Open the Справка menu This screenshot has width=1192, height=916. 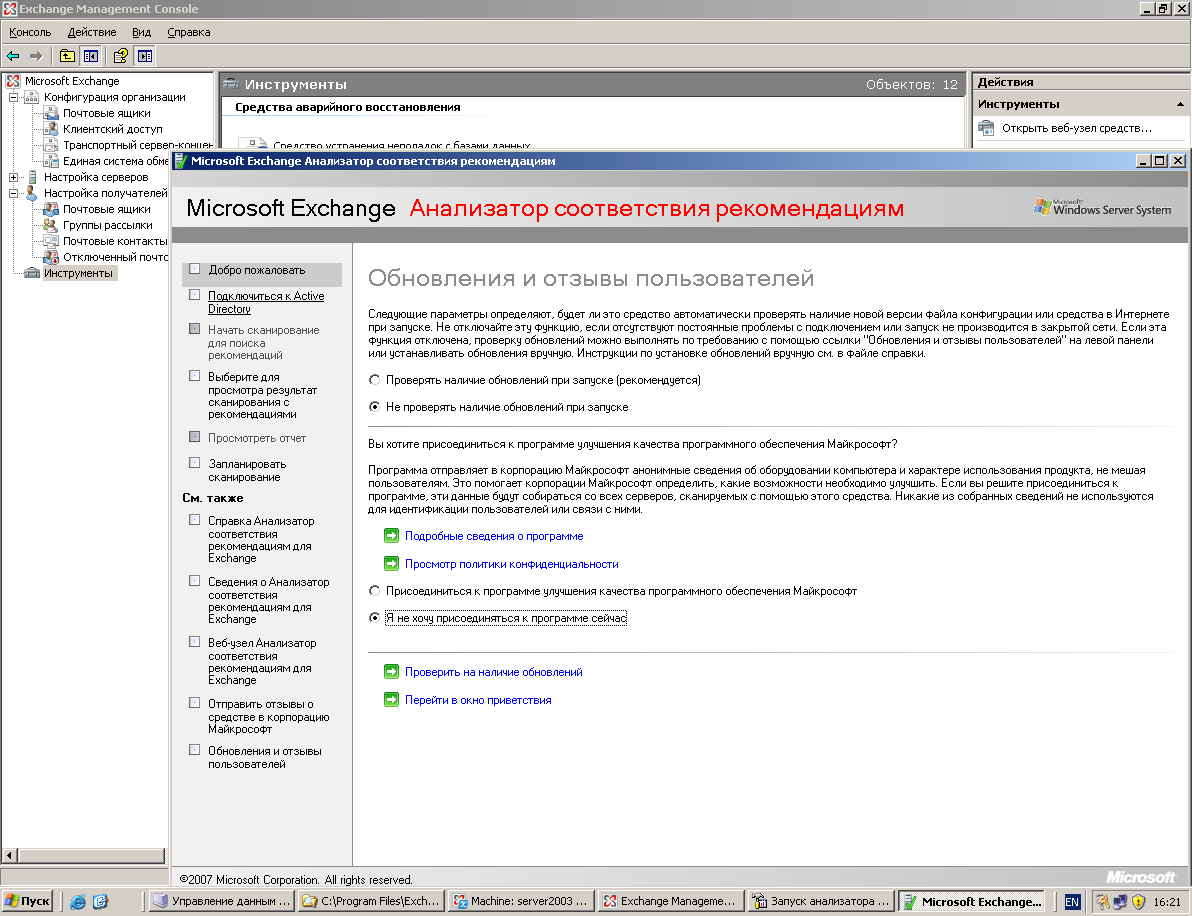(189, 32)
